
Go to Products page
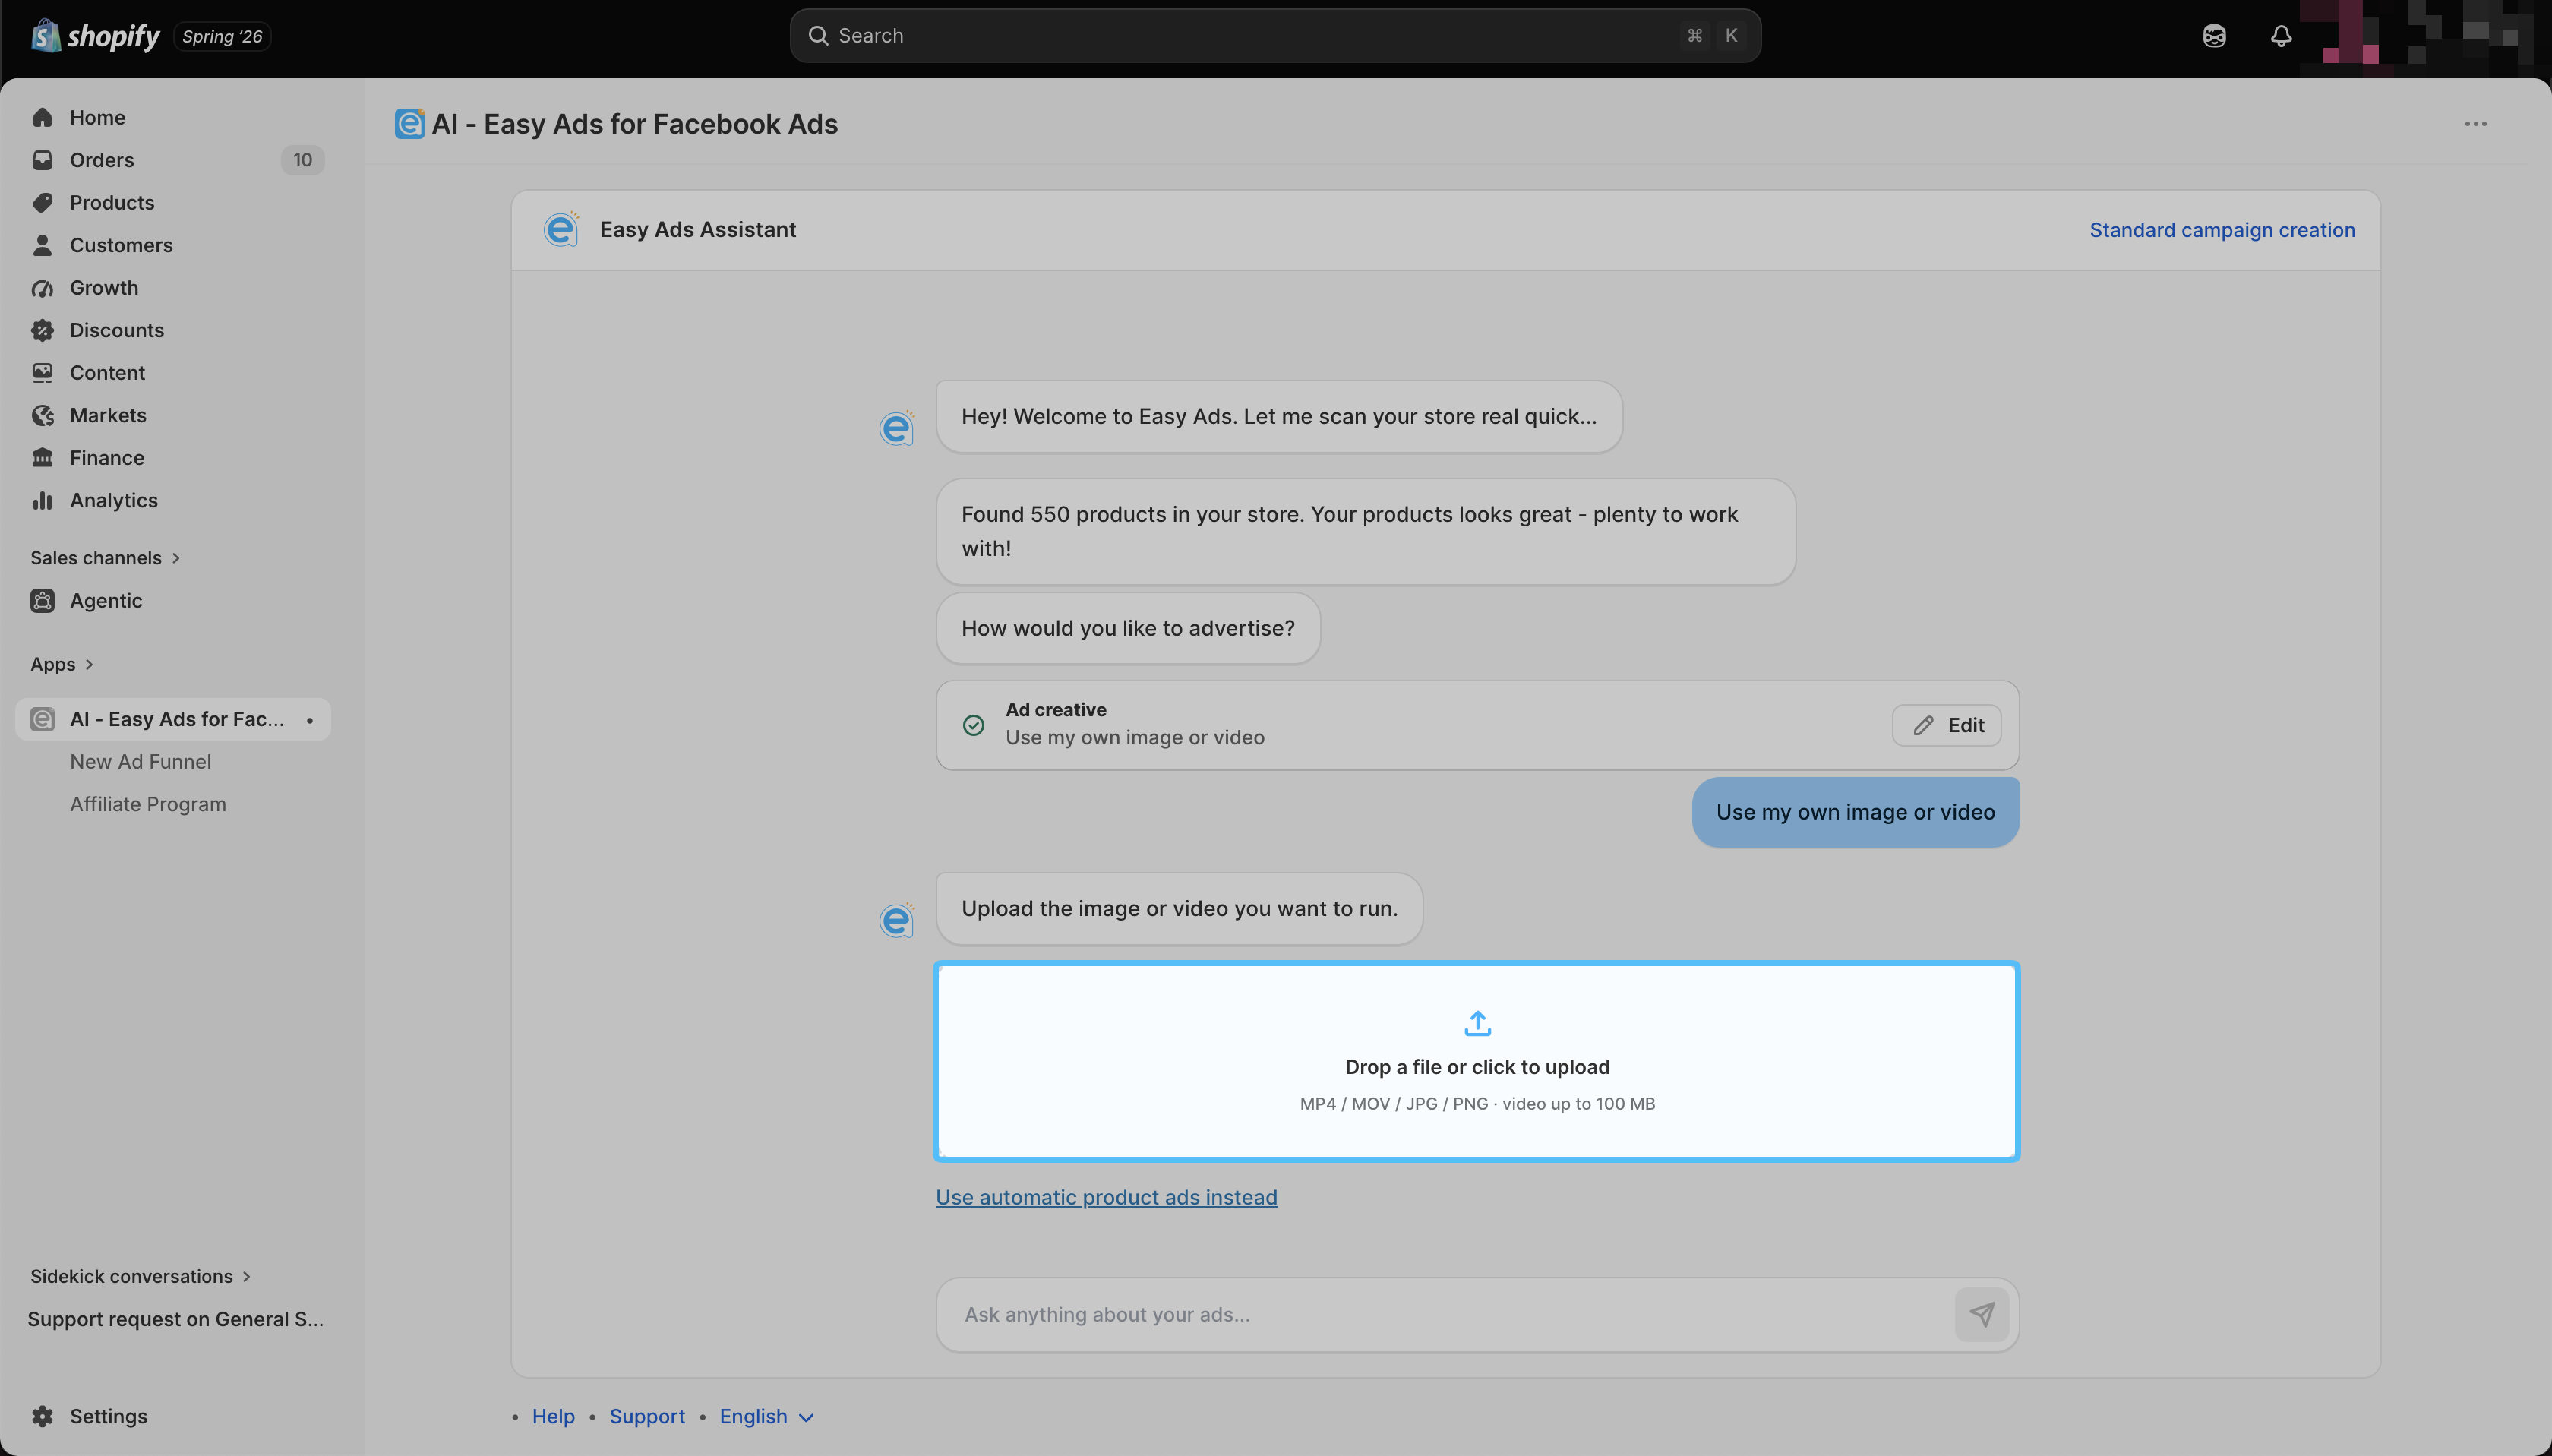[173, 203]
